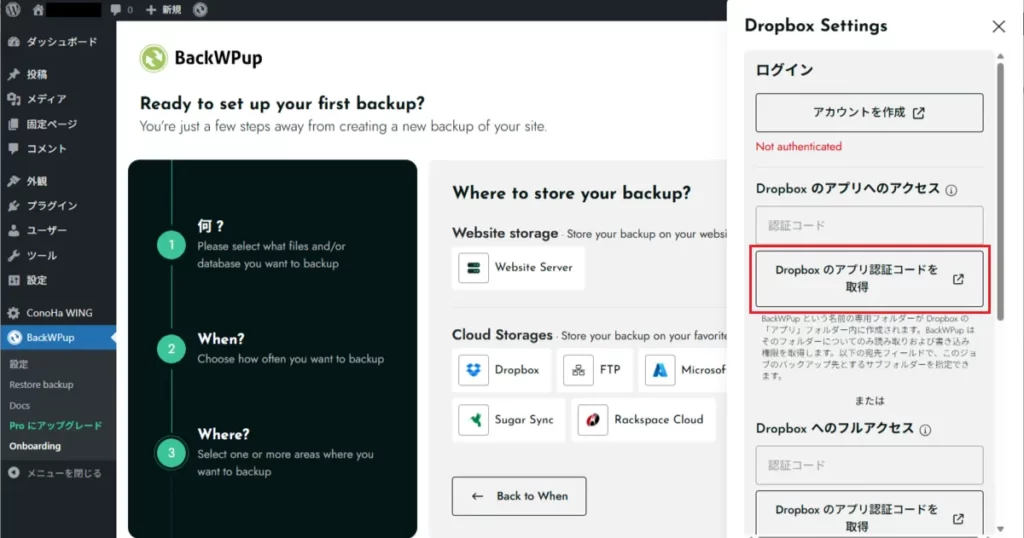Select the Dropbox cloud storage icon
This screenshot has width=1024, height=538.
[x=473, y=370]
